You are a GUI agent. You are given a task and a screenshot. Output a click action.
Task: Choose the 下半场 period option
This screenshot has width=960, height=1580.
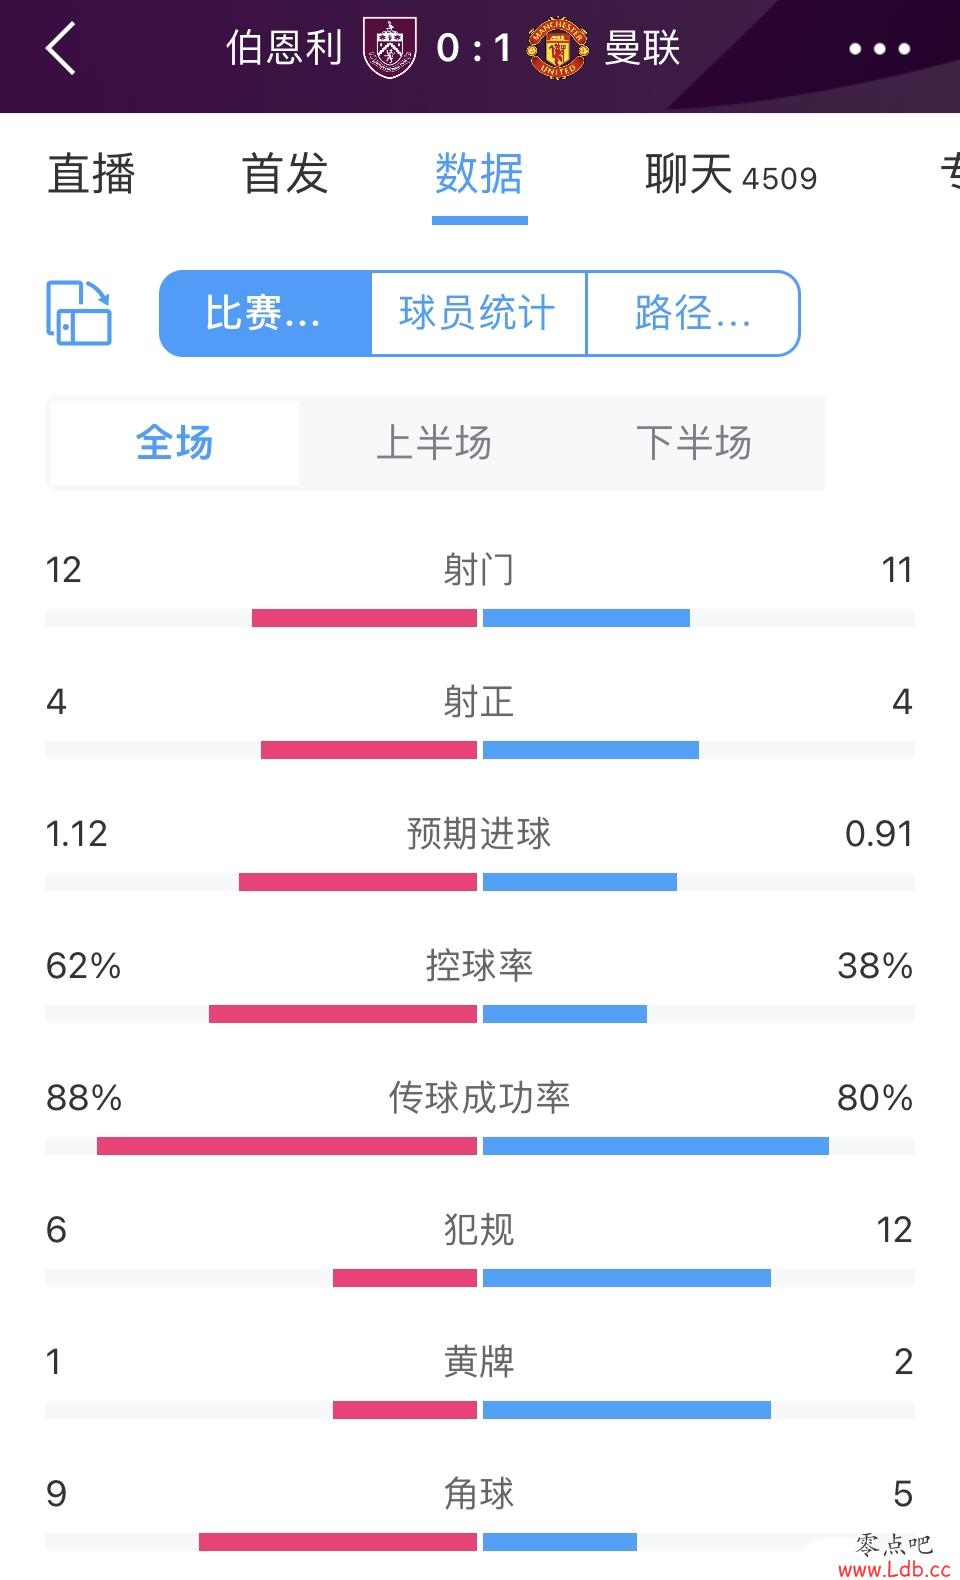point(694,443)
